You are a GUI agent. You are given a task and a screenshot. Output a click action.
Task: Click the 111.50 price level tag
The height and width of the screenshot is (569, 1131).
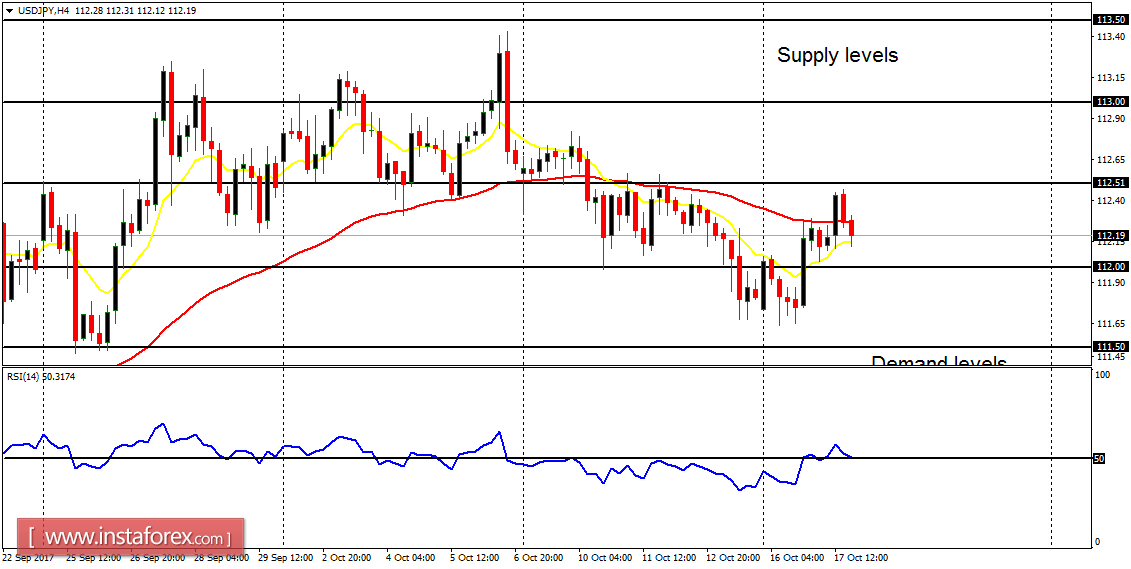point(1110,347)
